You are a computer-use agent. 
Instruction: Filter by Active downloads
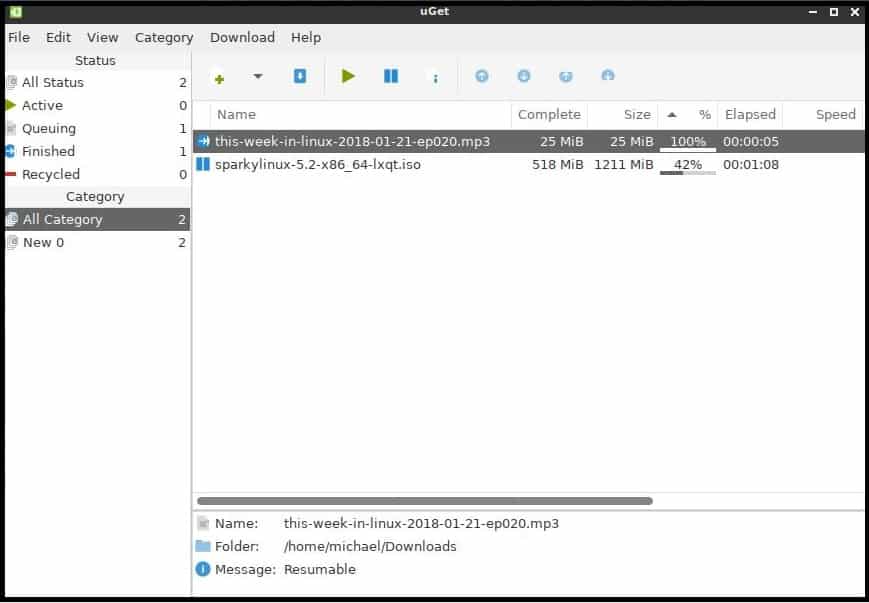[x=98, y=105]
